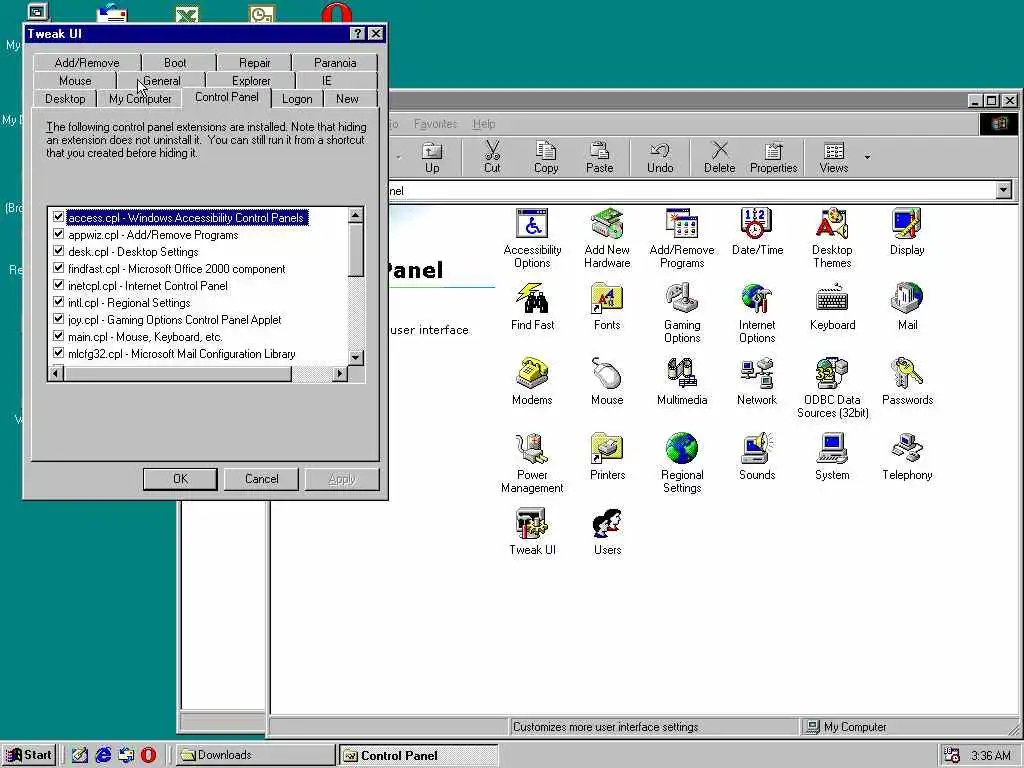Open Help menu in Control Panel window
The width and height of the screenshot is (1024, 768).
pos(484,123)
